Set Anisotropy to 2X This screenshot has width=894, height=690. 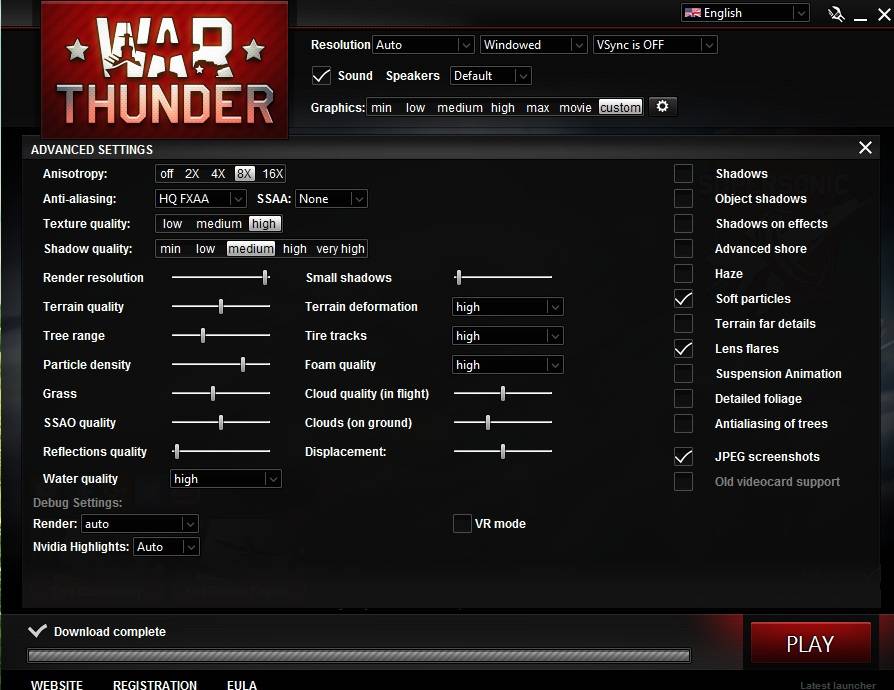coord(192,173)
